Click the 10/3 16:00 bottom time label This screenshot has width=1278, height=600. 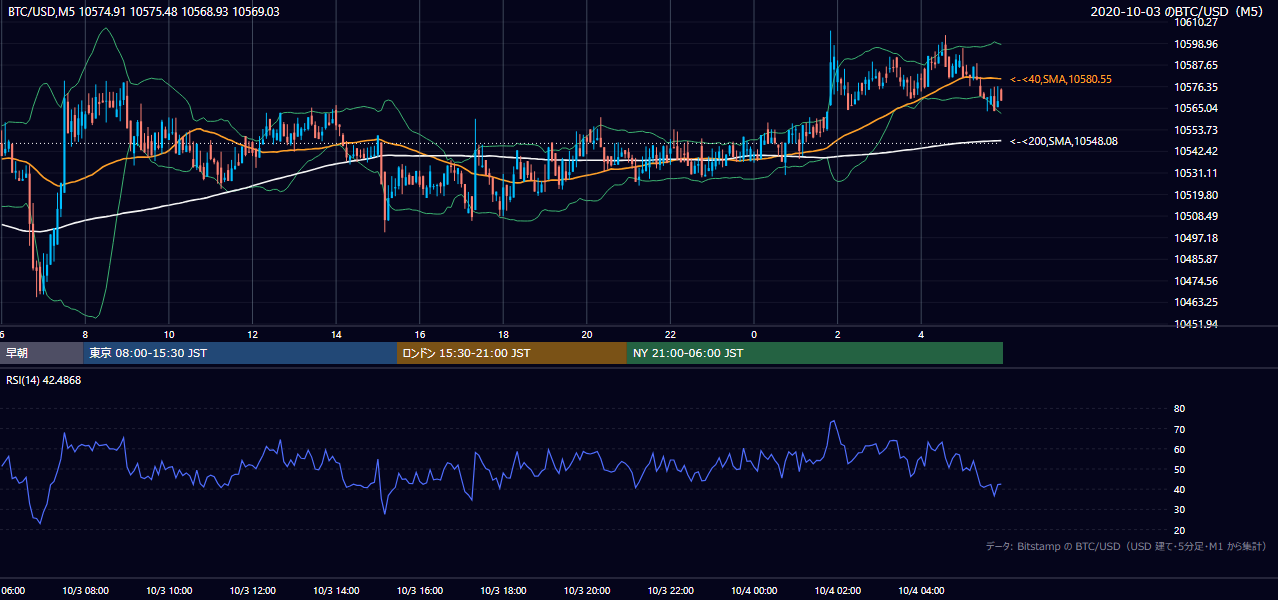point(420,591)
